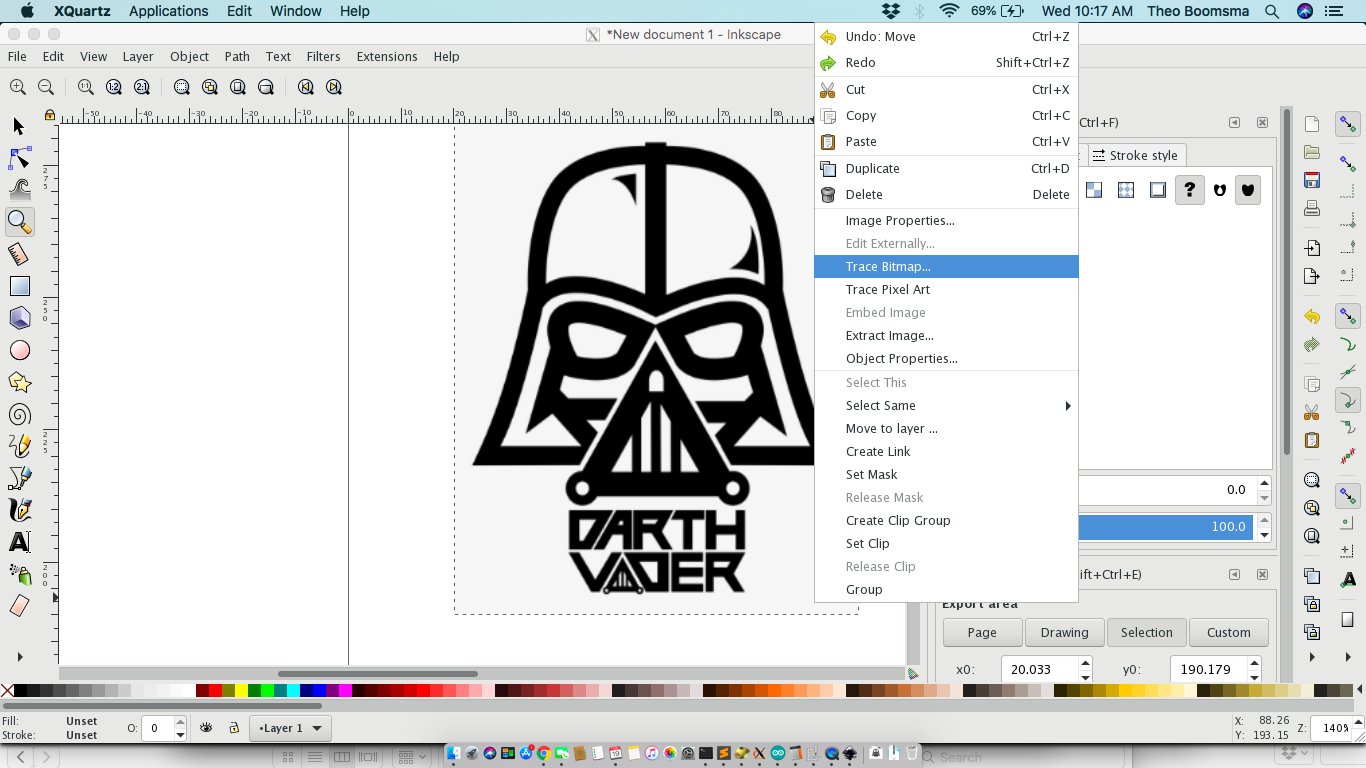Click the x0 export coordinate field
Image resolution: width=1366 pixels, height=768 pixels.
tap(1040, 669)
